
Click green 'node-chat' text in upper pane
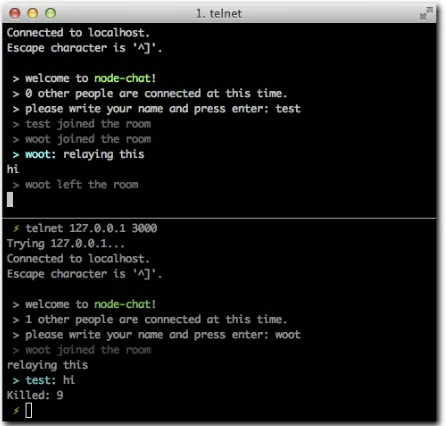[122, 78]
